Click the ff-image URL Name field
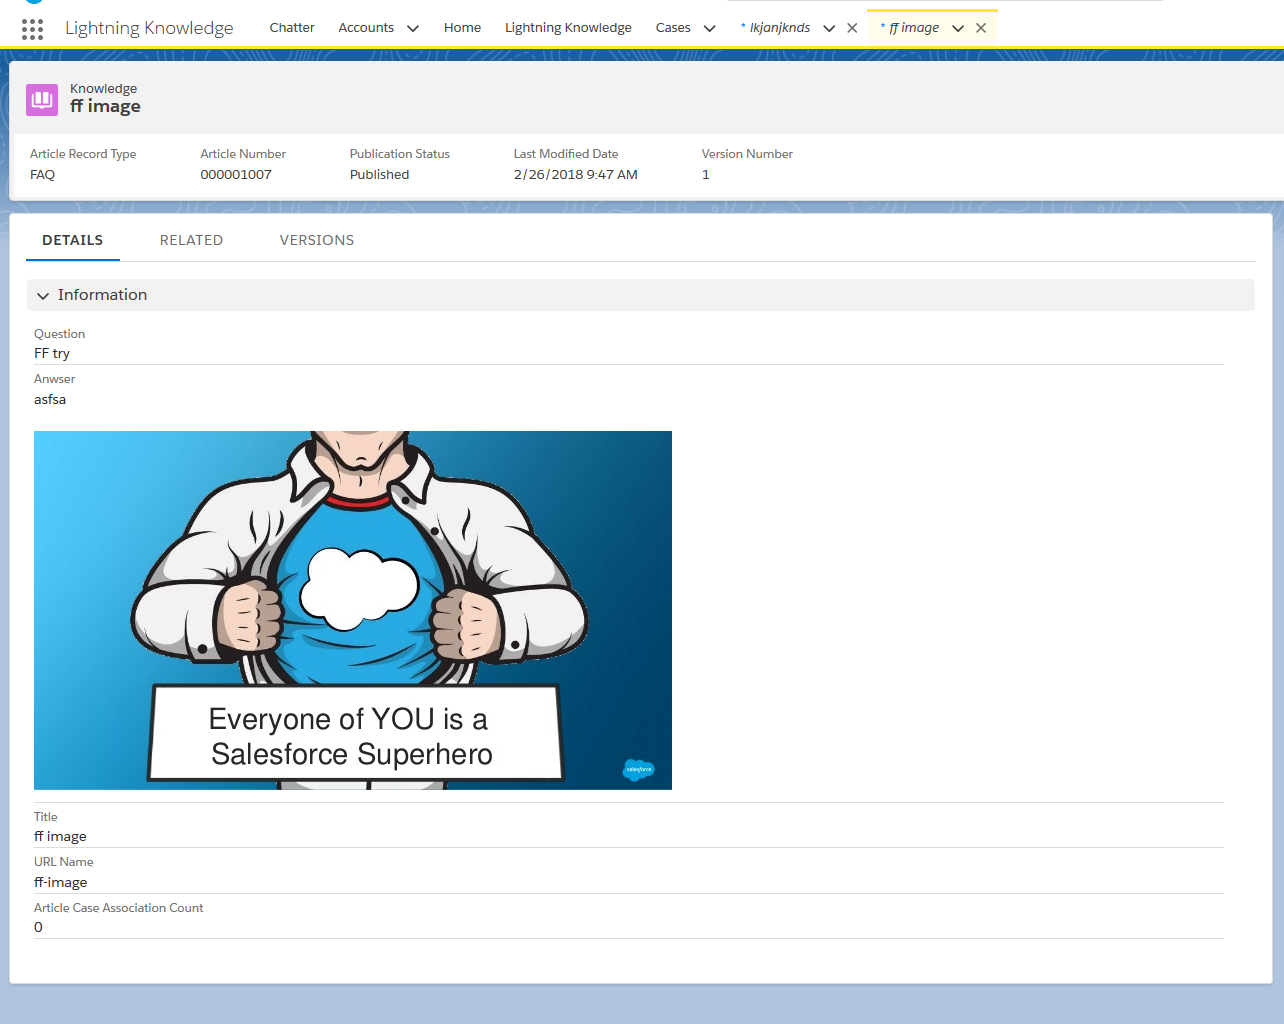This screenshot has height=1024, width=1284. click(61, 882)
